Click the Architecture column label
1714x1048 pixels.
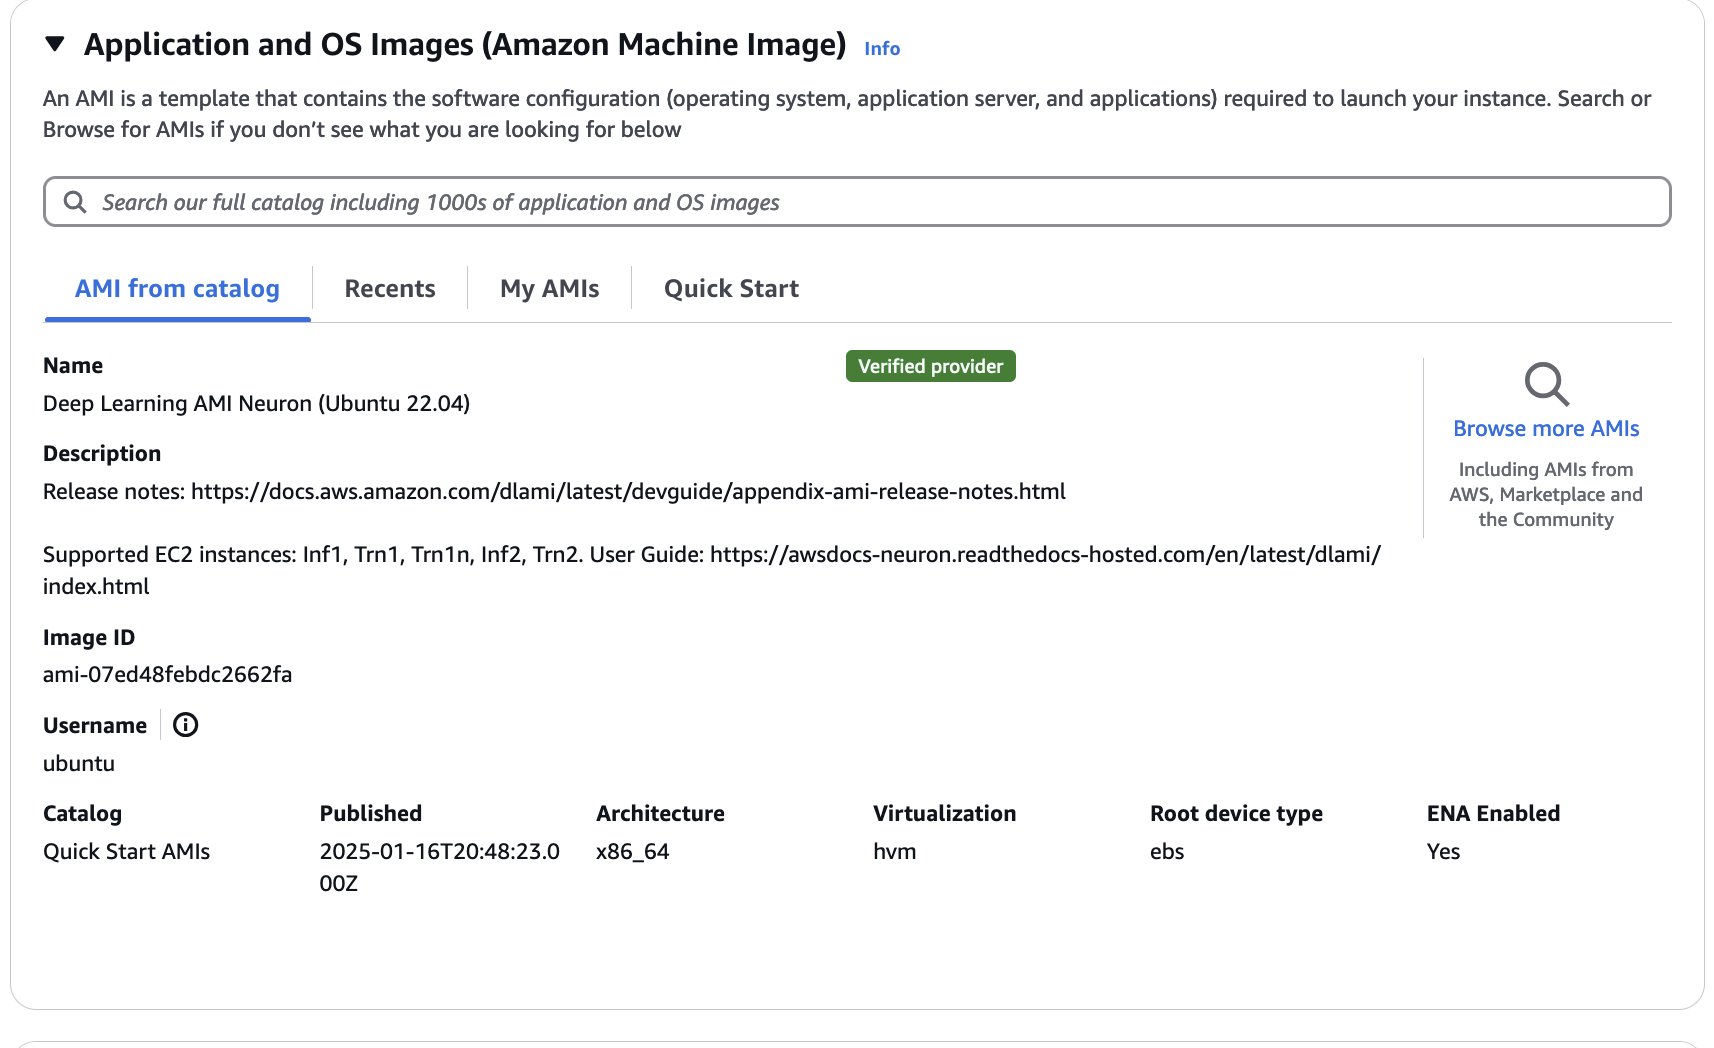(x=660, y=814)
